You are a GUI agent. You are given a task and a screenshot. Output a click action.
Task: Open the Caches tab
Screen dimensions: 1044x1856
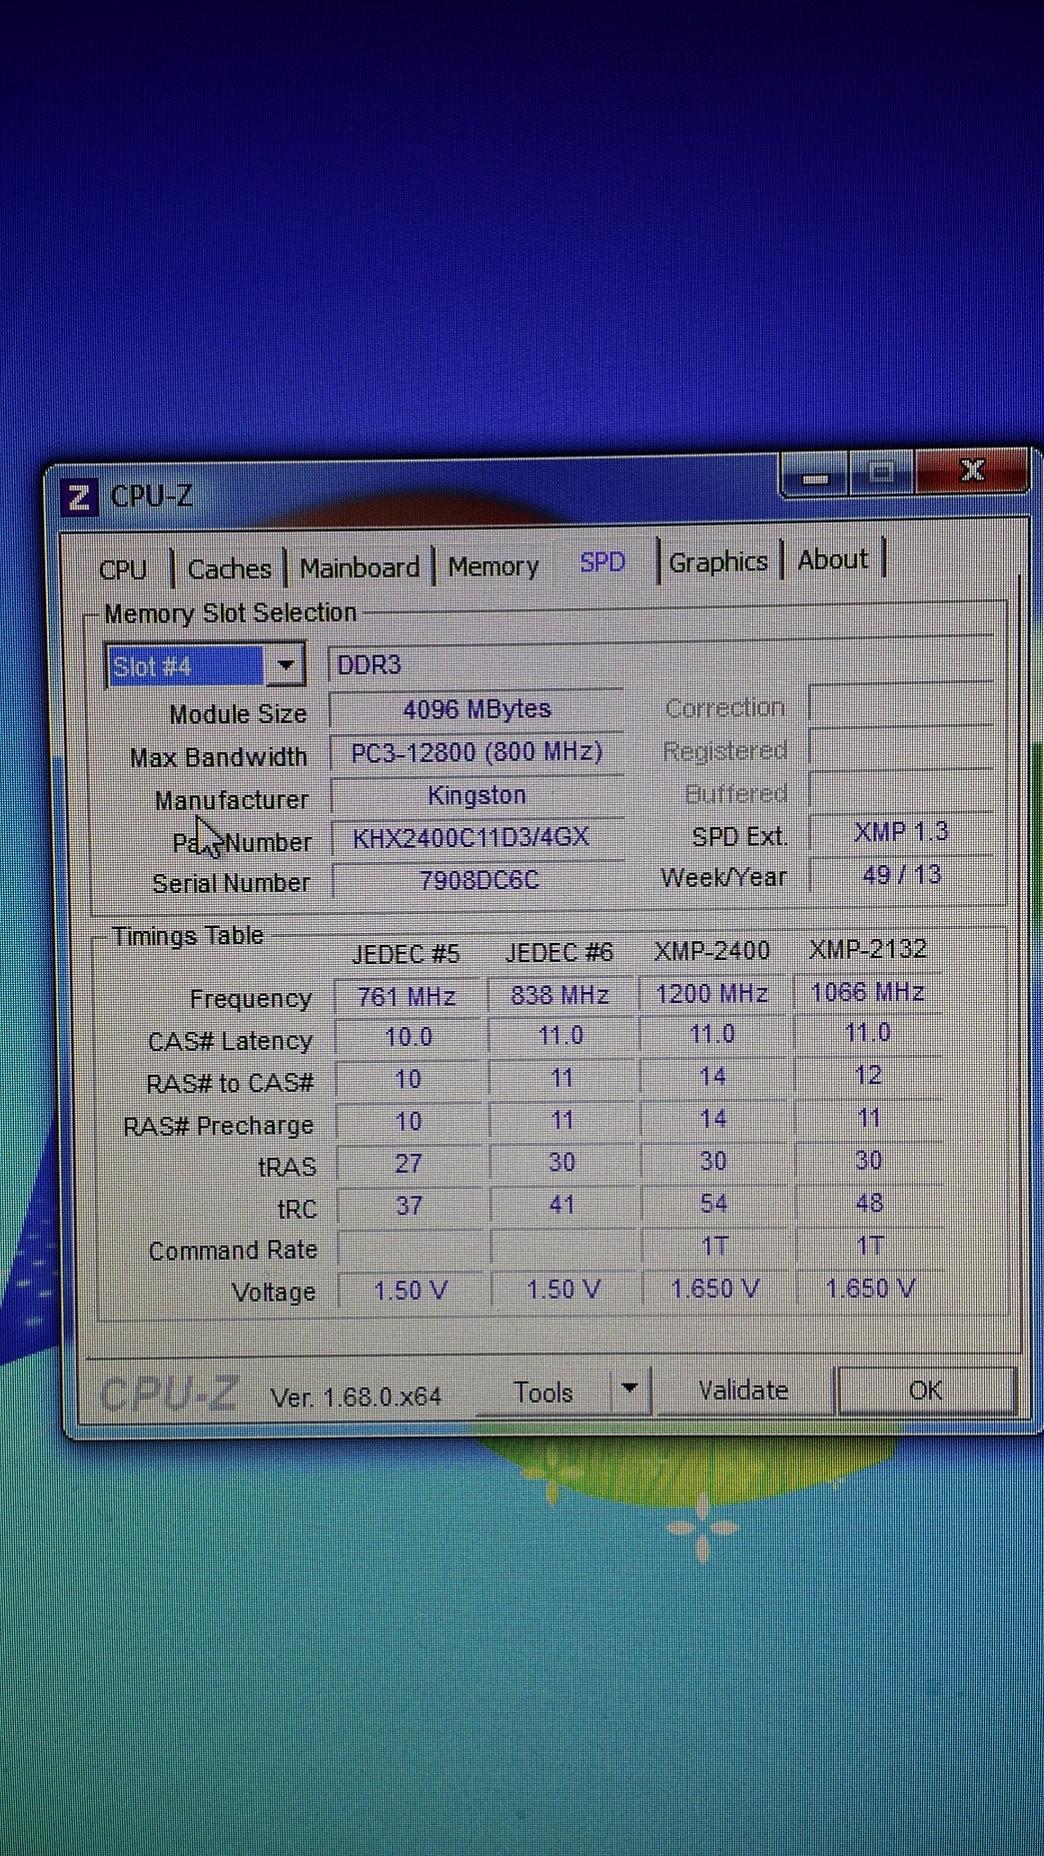tap(229, 569)
